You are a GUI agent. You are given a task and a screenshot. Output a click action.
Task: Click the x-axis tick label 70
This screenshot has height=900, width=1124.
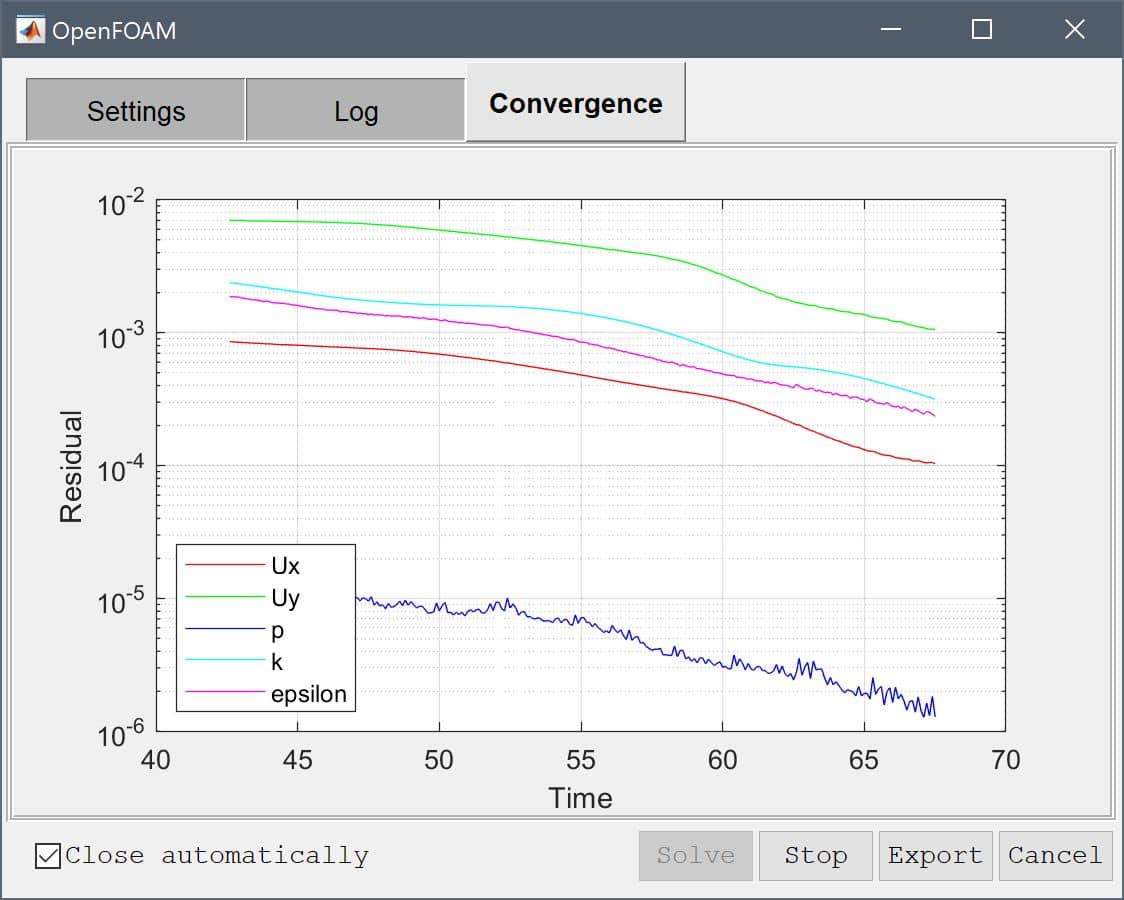point(1005,760)
